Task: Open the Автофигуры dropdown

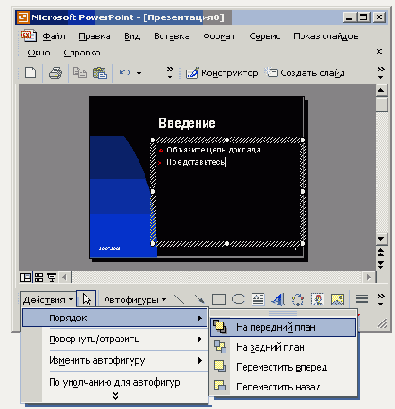Action: [135, 300]
